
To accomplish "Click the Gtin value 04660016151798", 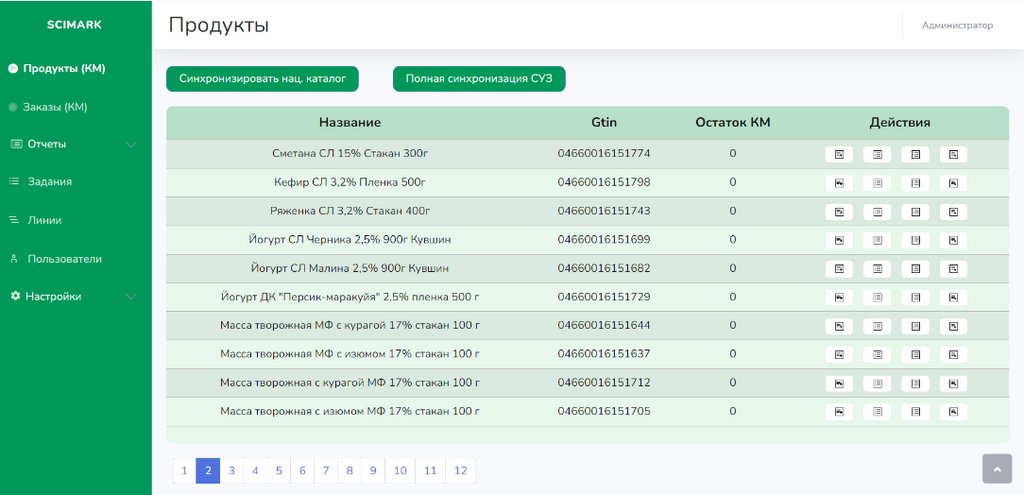I will [604, 182].
